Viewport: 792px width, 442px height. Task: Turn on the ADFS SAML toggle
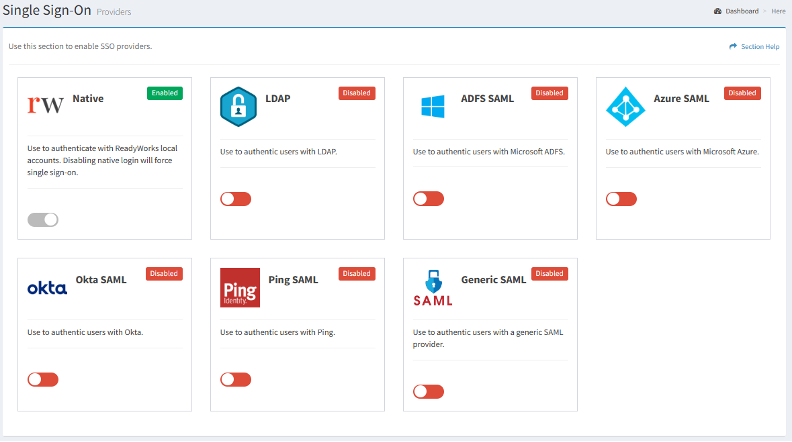pyautogui.click(x=428, y=199)
